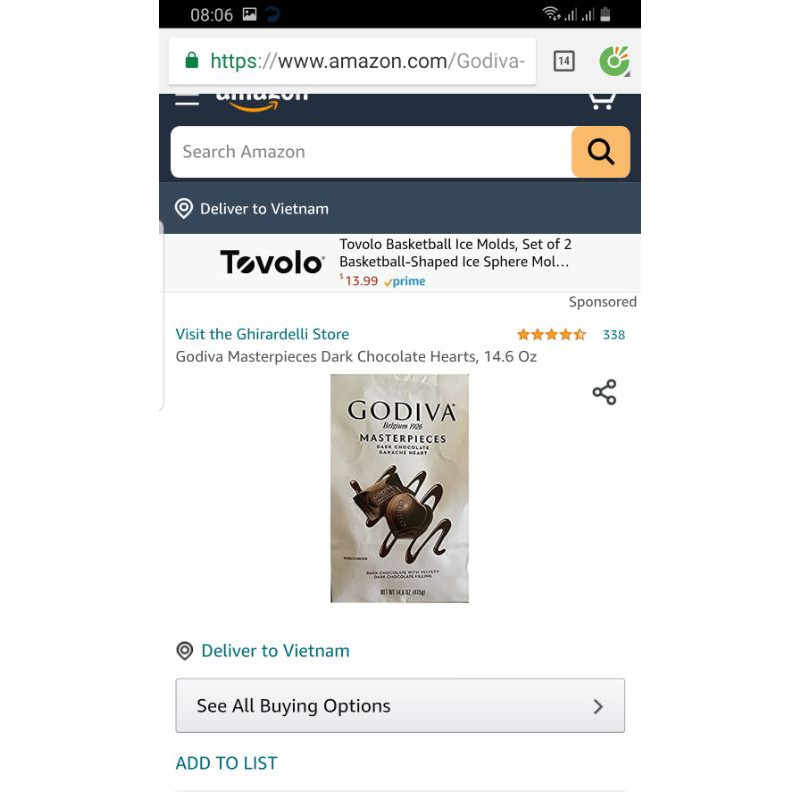
Task: Share this product via share icon
Action: (x=604, y=392)
